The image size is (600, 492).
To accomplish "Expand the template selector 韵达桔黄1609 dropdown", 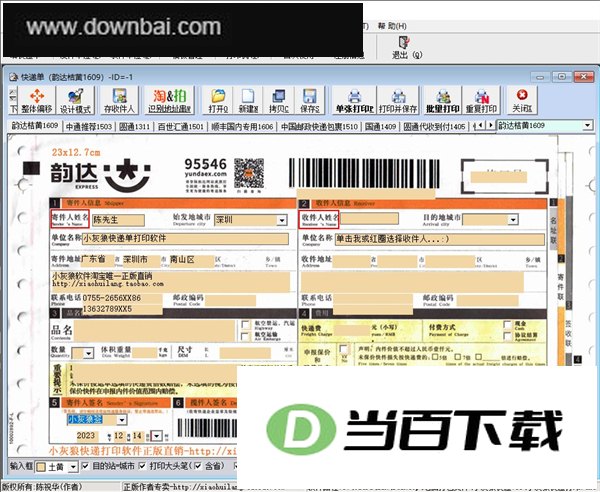I will coord(587,125).
